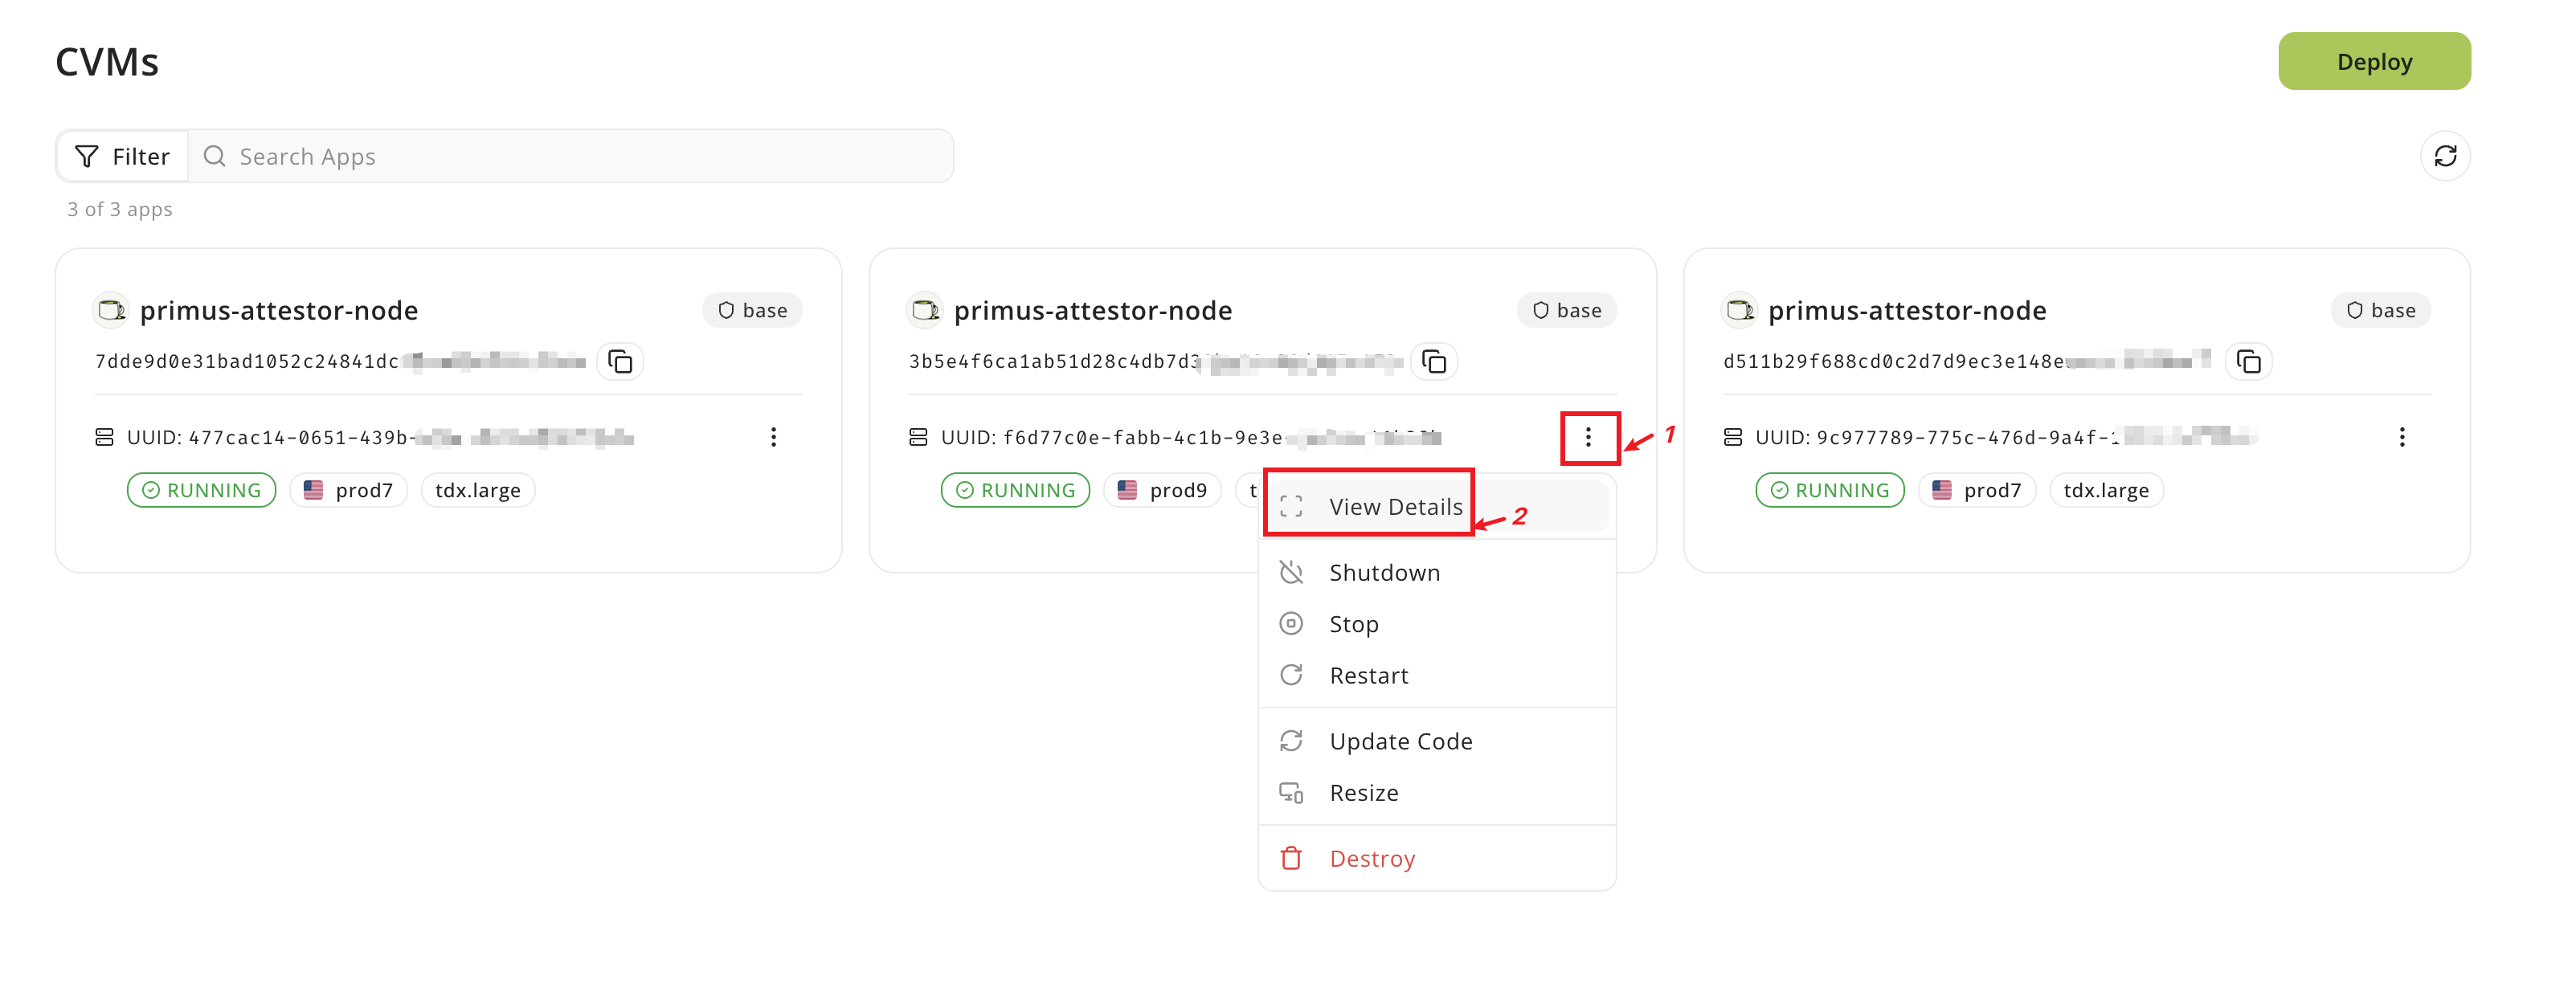
Task: Open three-dot menu on first CVM card
Action: tap(773, 437)
